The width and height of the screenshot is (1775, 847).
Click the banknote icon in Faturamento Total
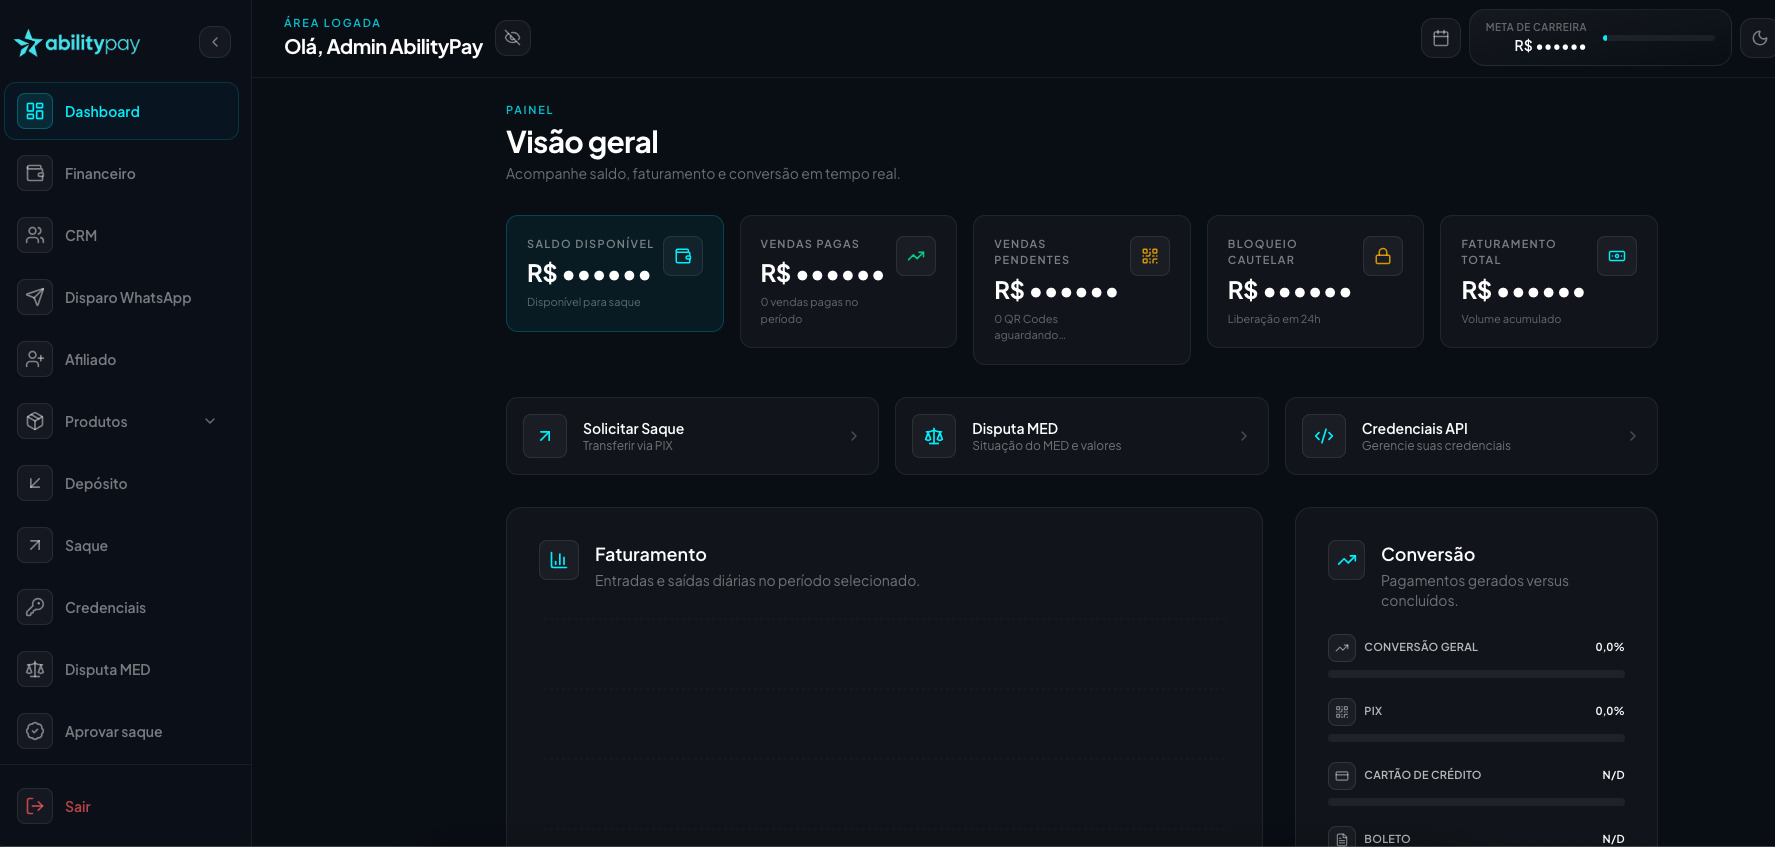point(1617,256)
